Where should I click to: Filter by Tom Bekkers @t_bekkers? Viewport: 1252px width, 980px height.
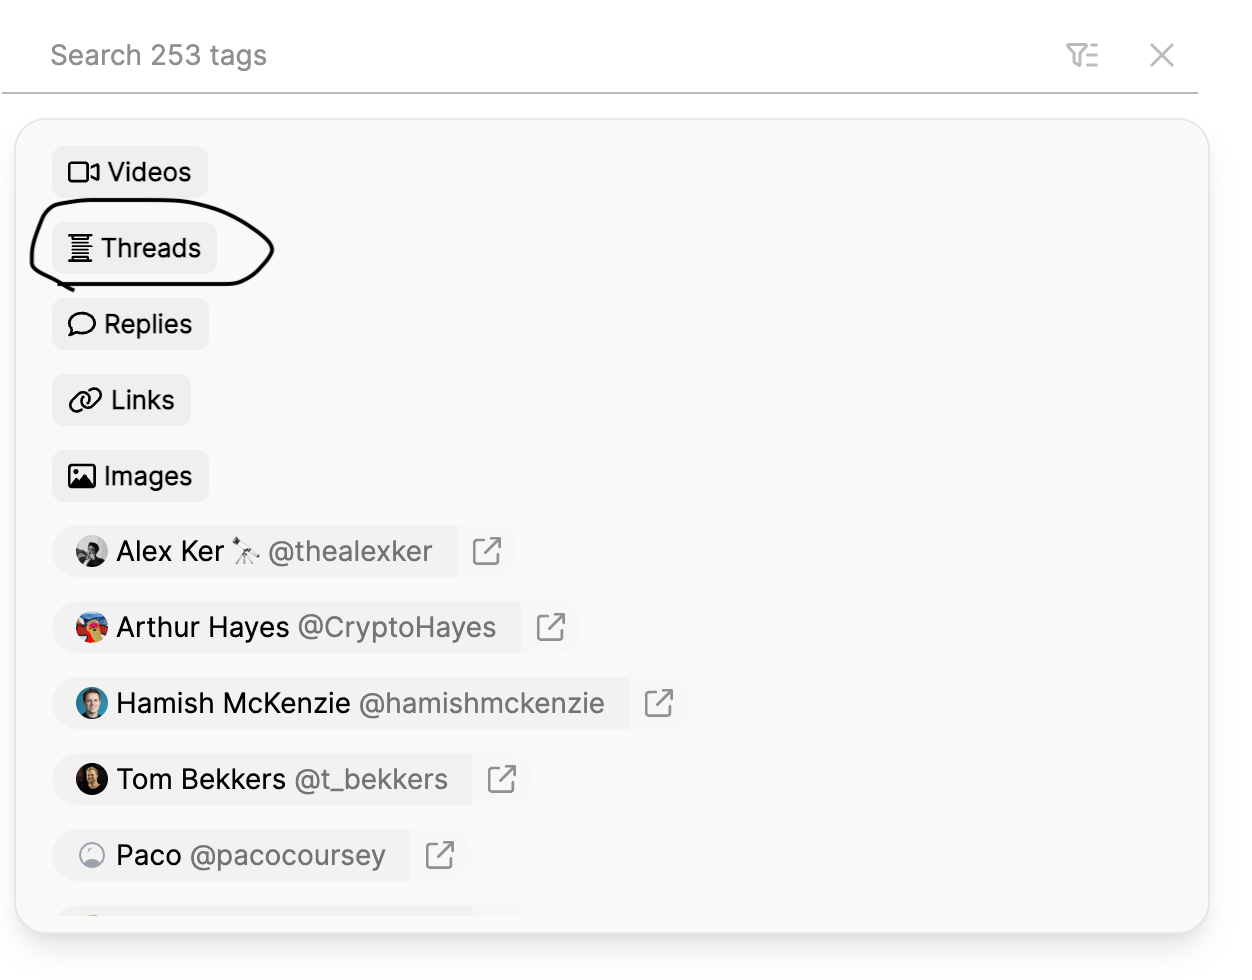click(262, 779)
